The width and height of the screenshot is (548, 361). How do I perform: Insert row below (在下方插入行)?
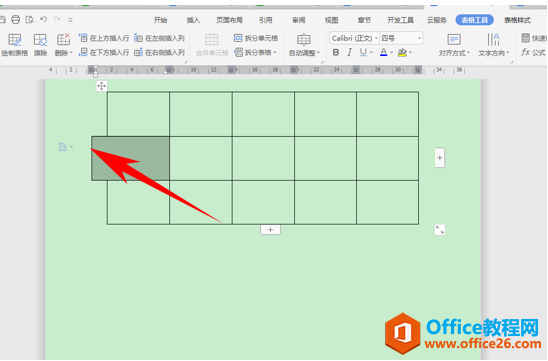coord(104,52)
